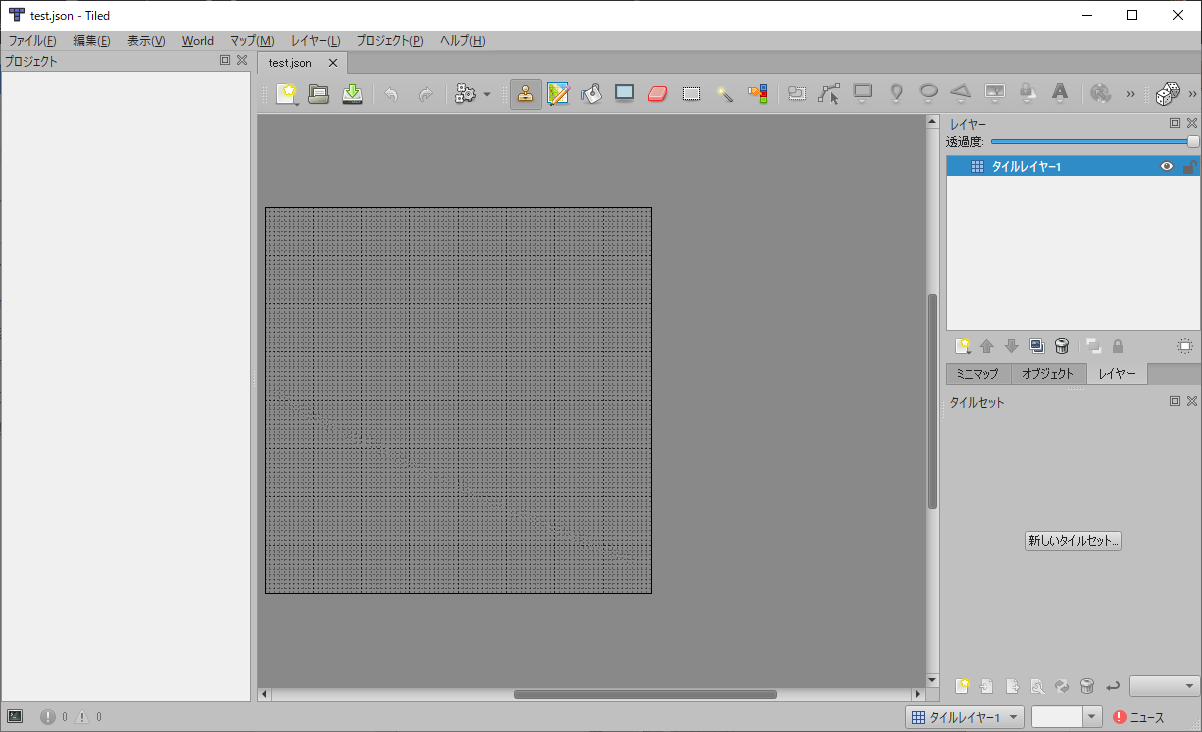Toggle the lock icon of タイルレイヤー1
This screenshot has height=732, width=1202.
(x=1189, y=167)
